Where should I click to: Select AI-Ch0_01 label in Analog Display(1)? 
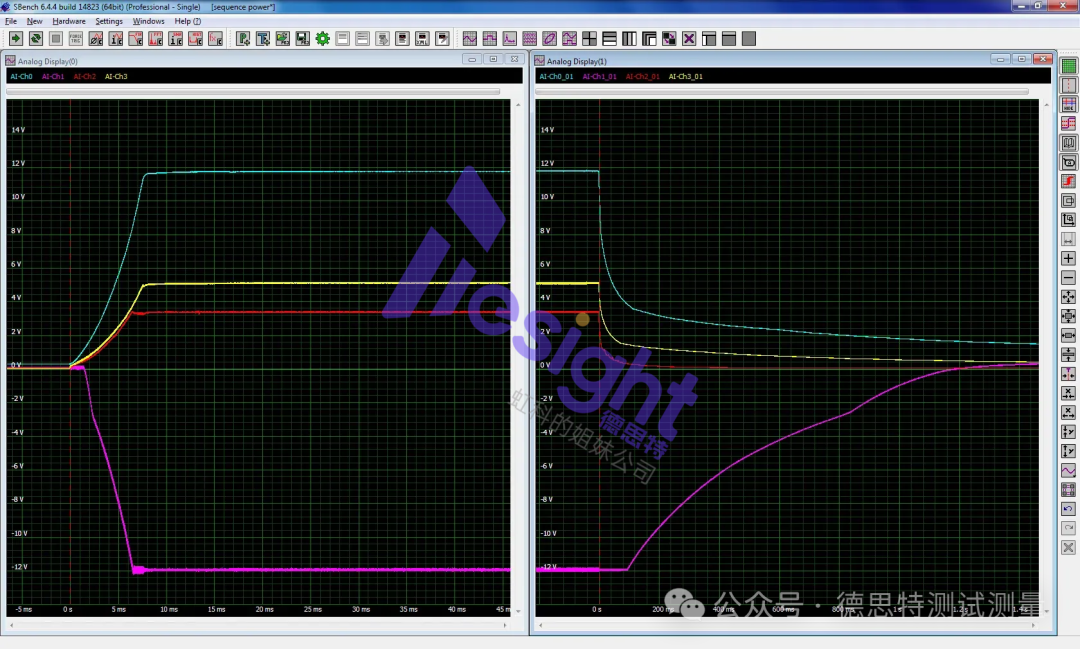(556, 76)
